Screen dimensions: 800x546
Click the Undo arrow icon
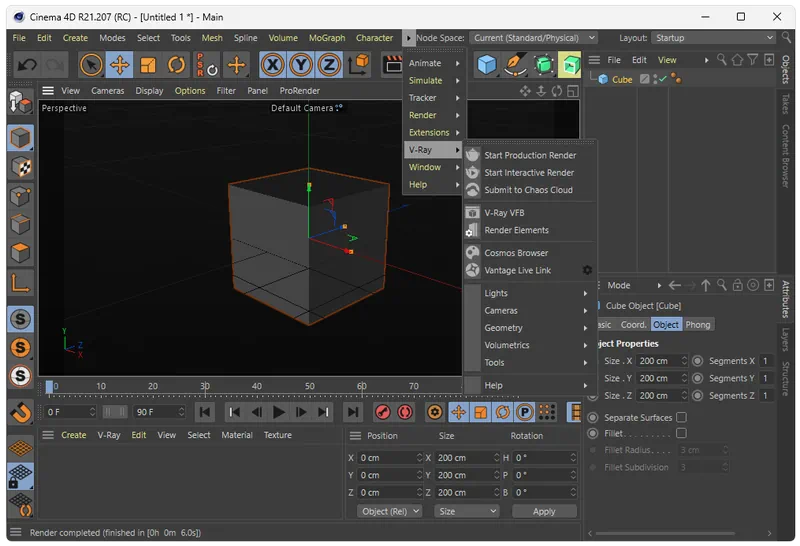click(x=27, y=65)
